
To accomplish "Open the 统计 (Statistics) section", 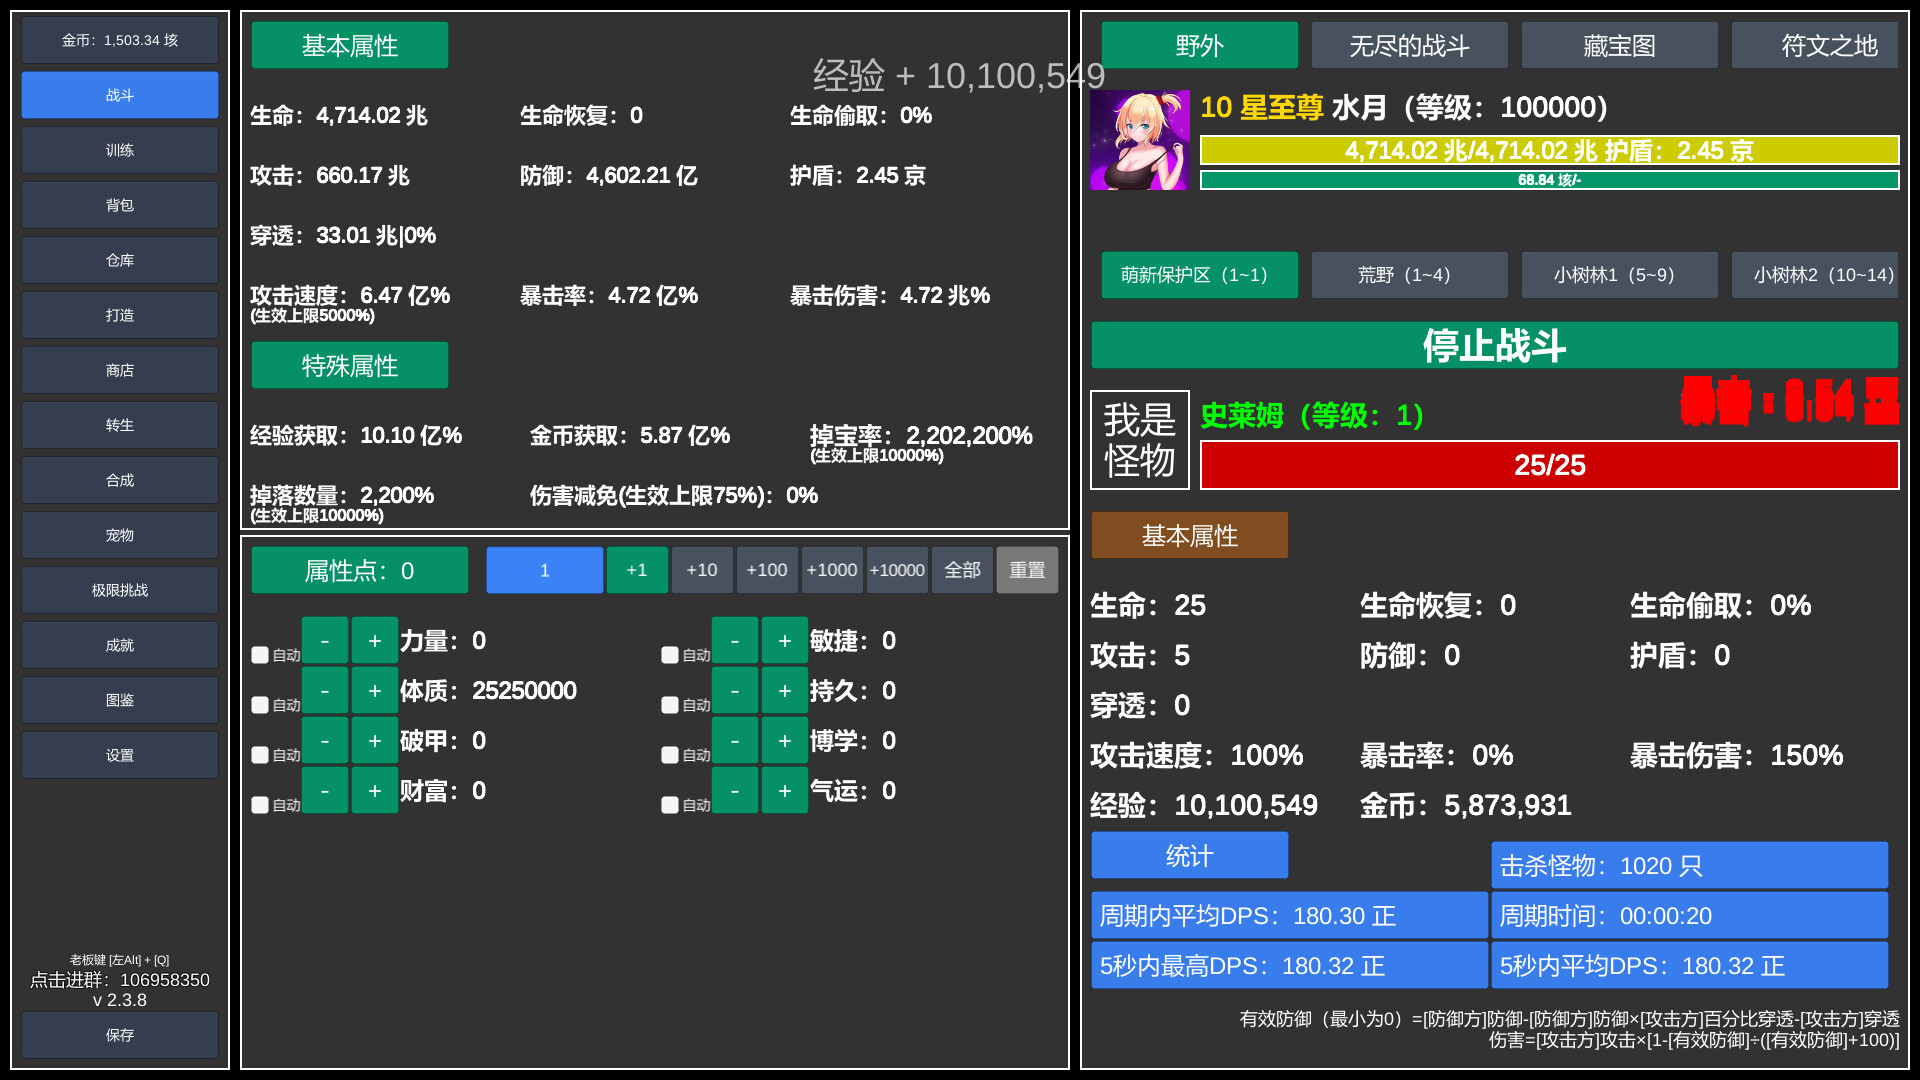I will [x=1189, y=856].
